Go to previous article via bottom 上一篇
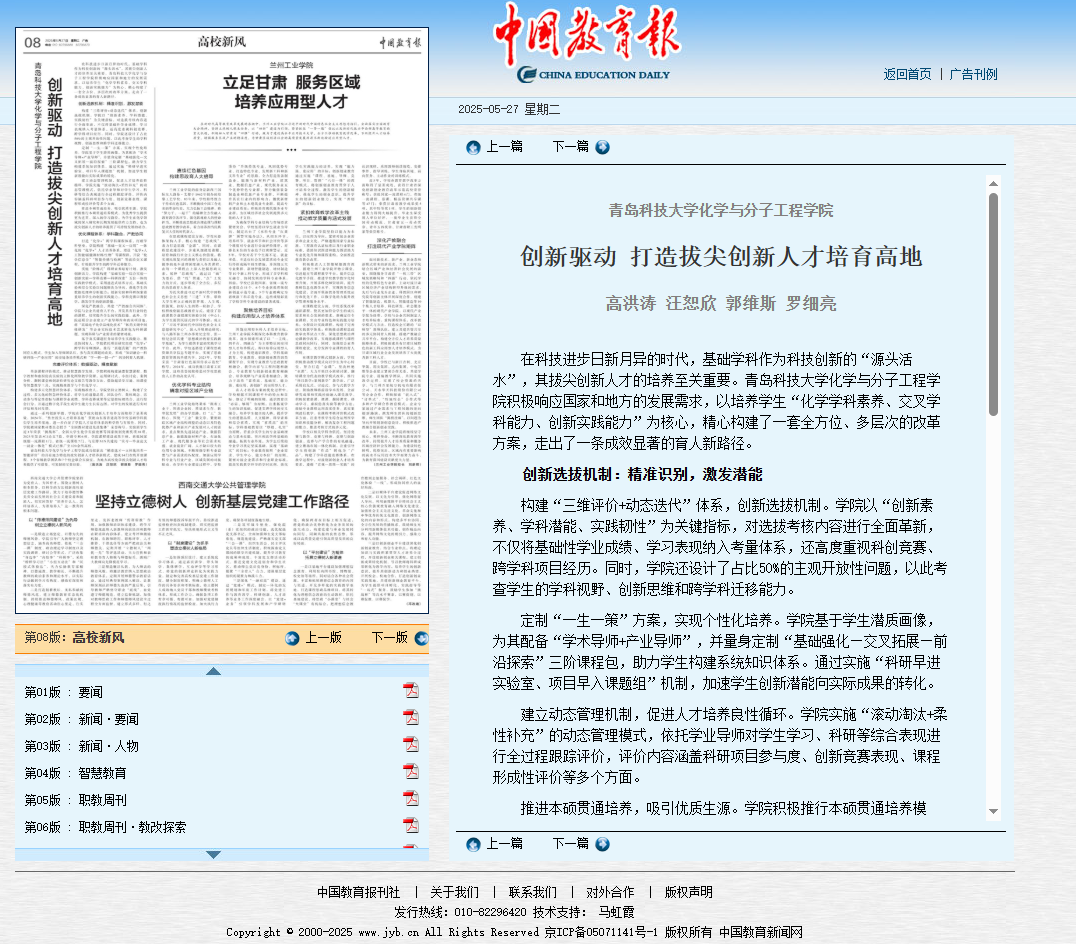Image resolution: width=1076 pixels, height=944 pixels. 504,844
